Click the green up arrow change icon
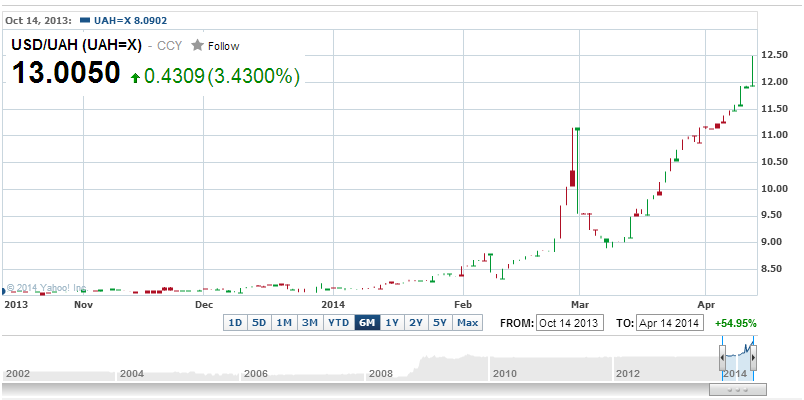The width and height of the screenshot is (804, 400). tap(135, 78)
